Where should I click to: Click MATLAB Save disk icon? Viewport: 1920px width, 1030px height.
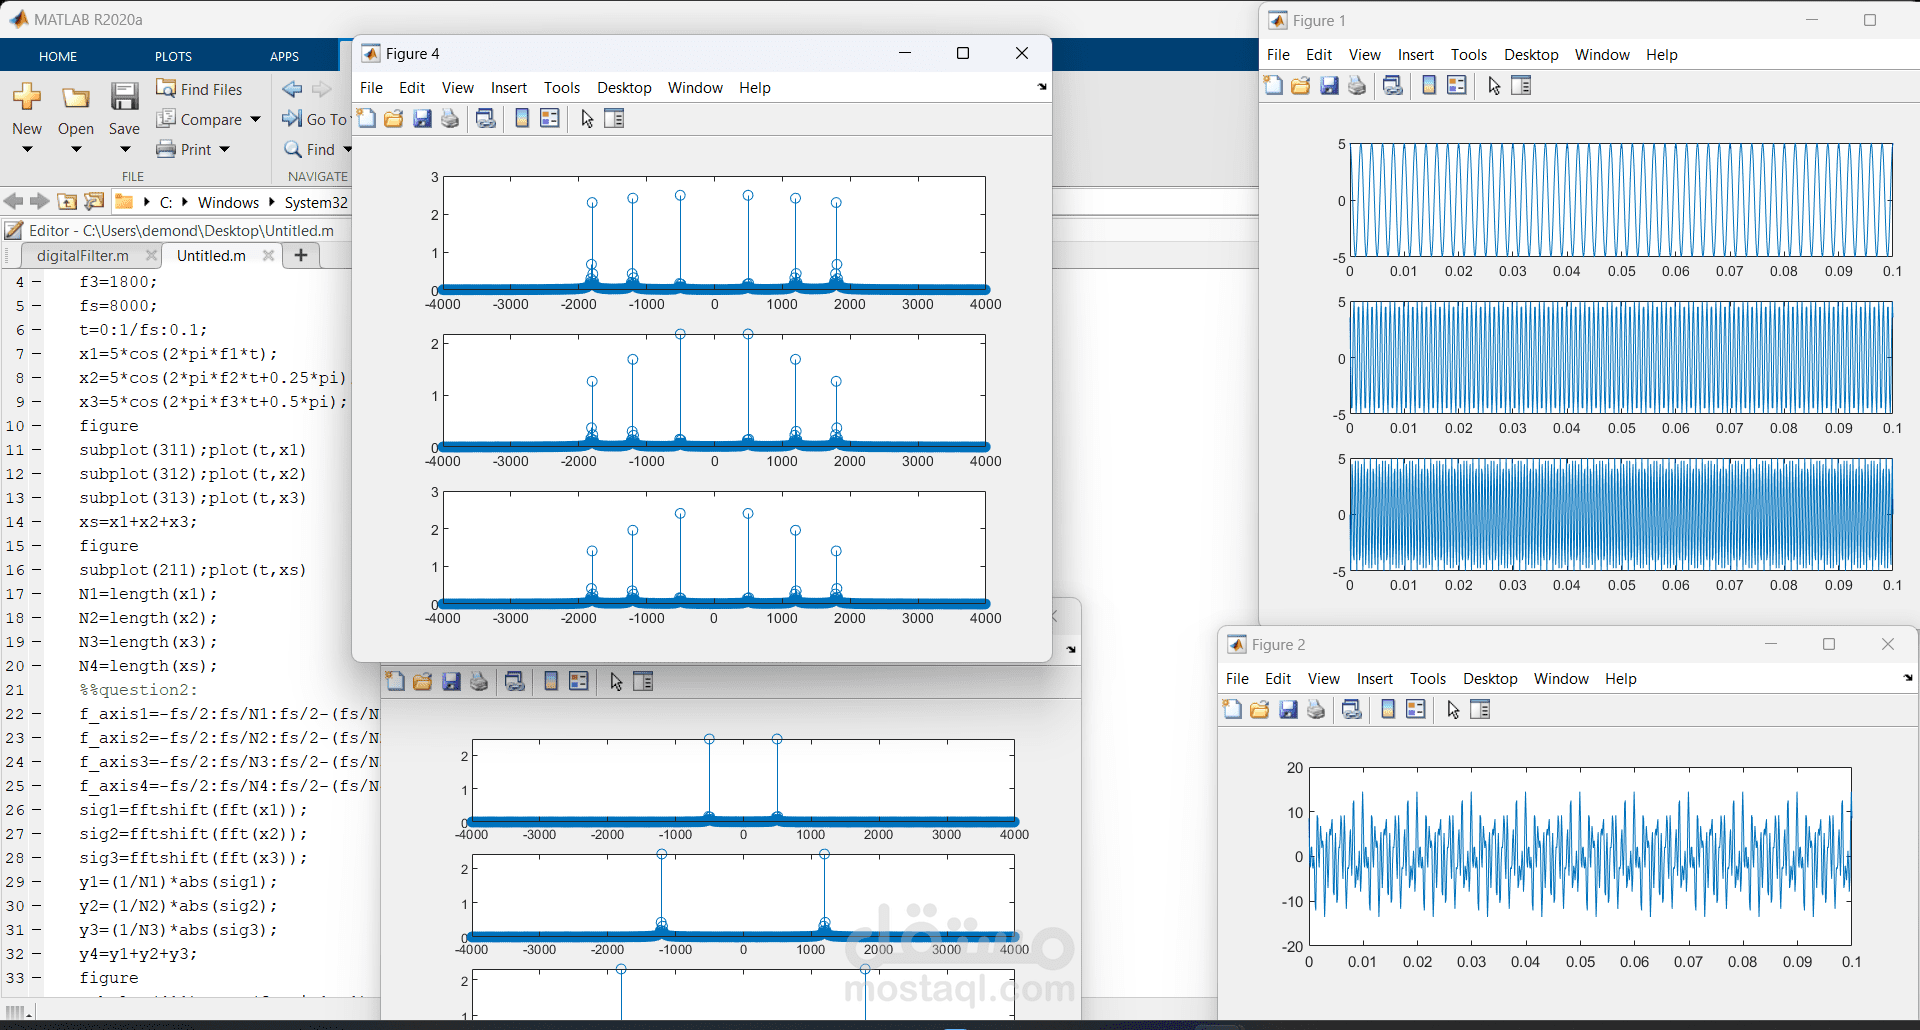(x=124, y=97)
